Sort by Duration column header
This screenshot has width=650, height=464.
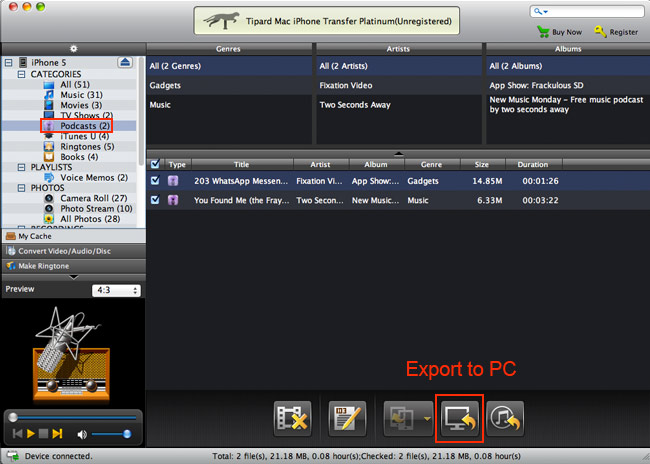[533, 165]
